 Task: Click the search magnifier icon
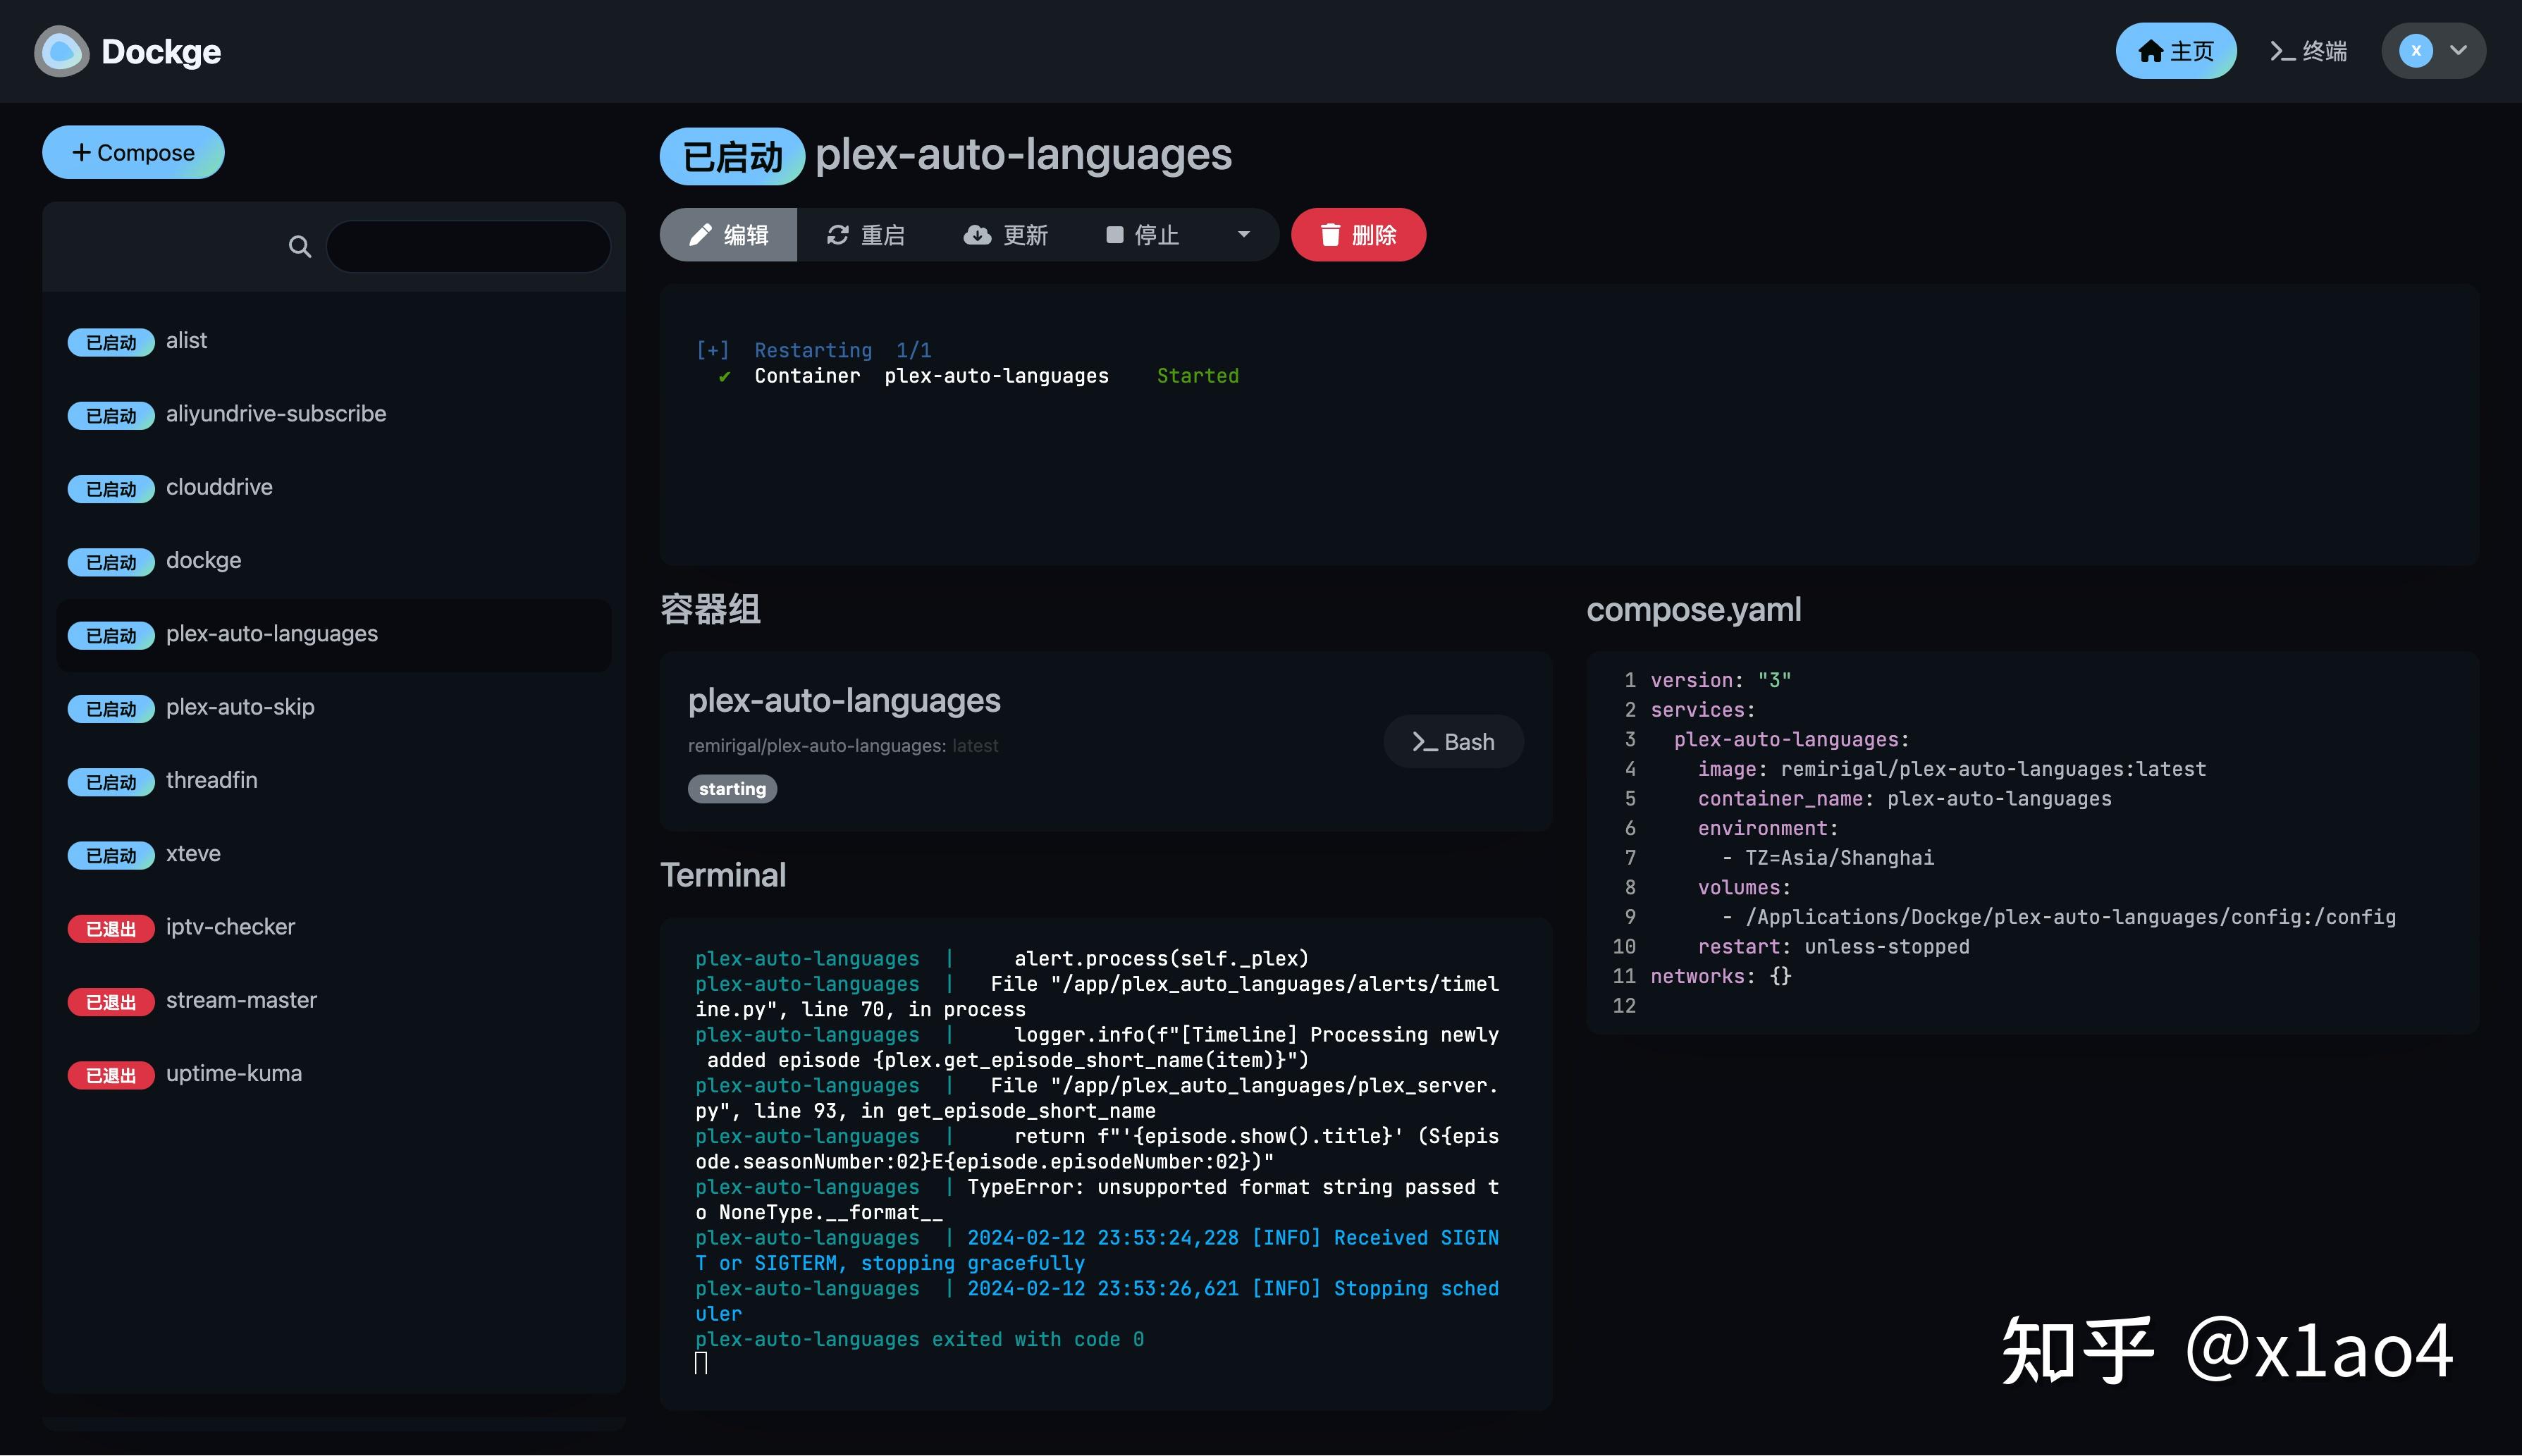coord(299,246)
